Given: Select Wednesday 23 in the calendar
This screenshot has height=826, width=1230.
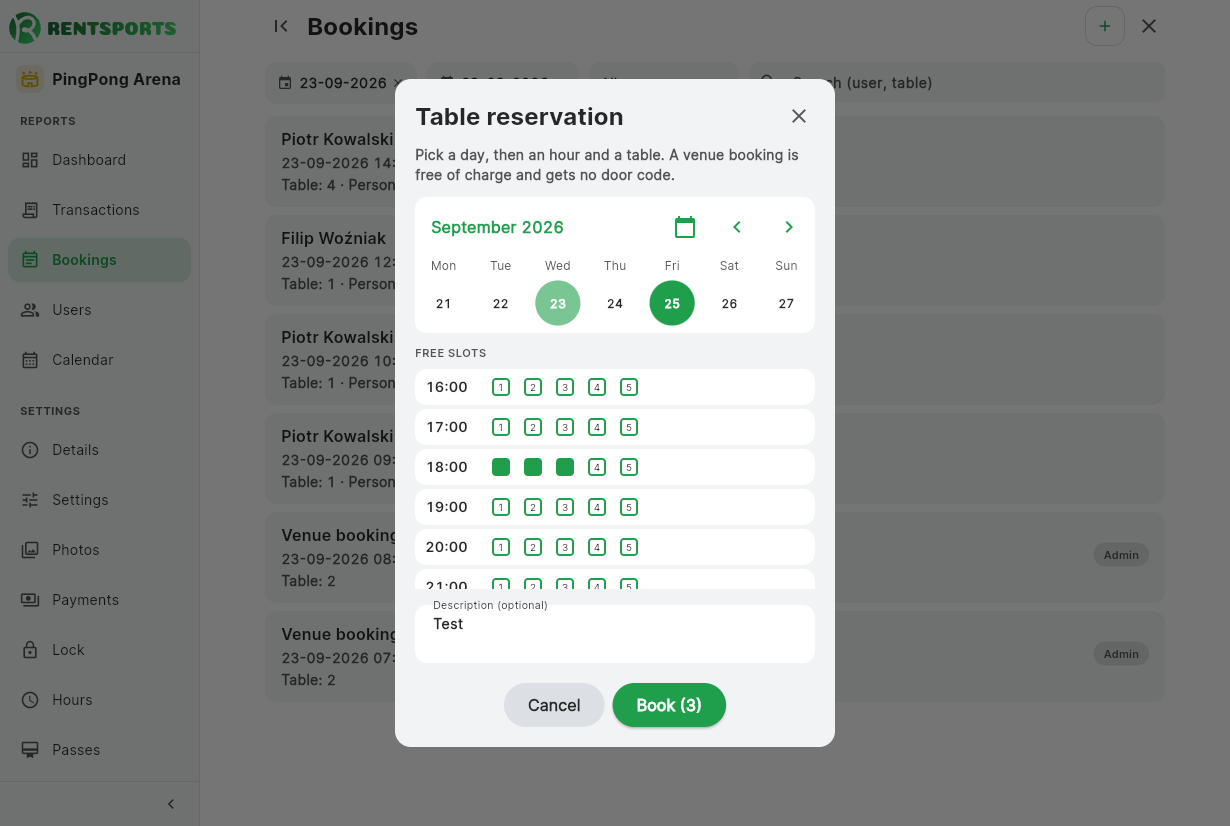Looking at the screenshot, I should 558,303.
